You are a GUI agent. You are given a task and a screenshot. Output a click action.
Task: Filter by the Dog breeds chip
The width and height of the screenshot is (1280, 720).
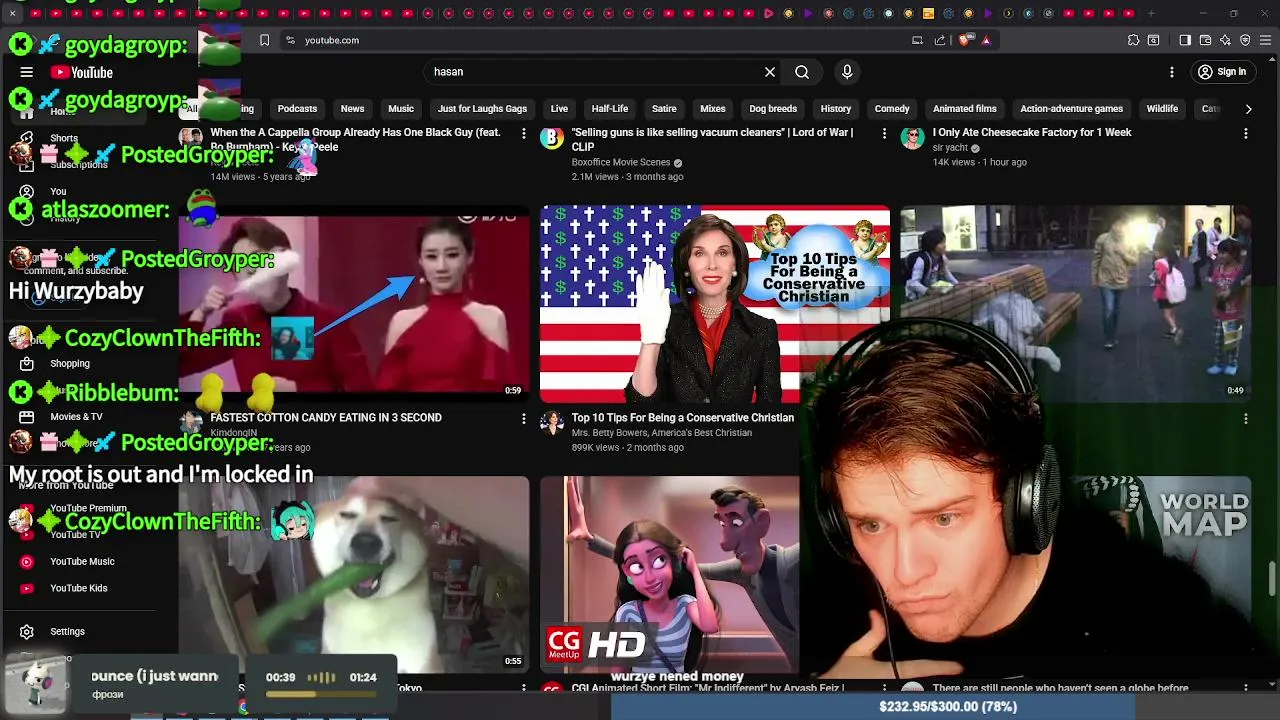click(x=773, y=109)
